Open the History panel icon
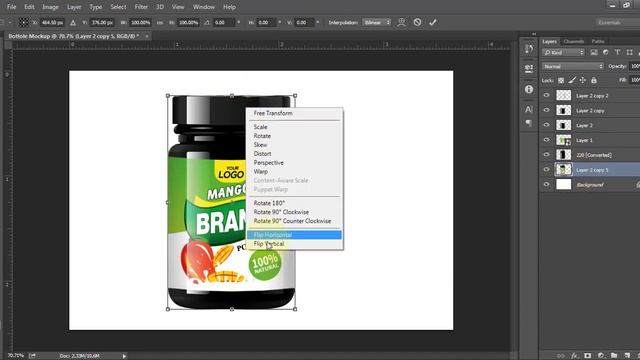 [x=529, y=49]
